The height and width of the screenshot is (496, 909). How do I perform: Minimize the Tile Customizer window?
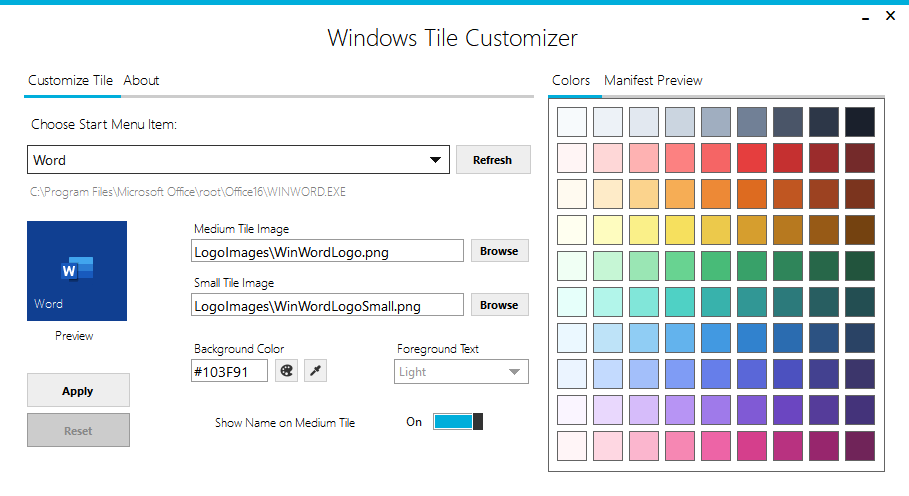[866, 17]
